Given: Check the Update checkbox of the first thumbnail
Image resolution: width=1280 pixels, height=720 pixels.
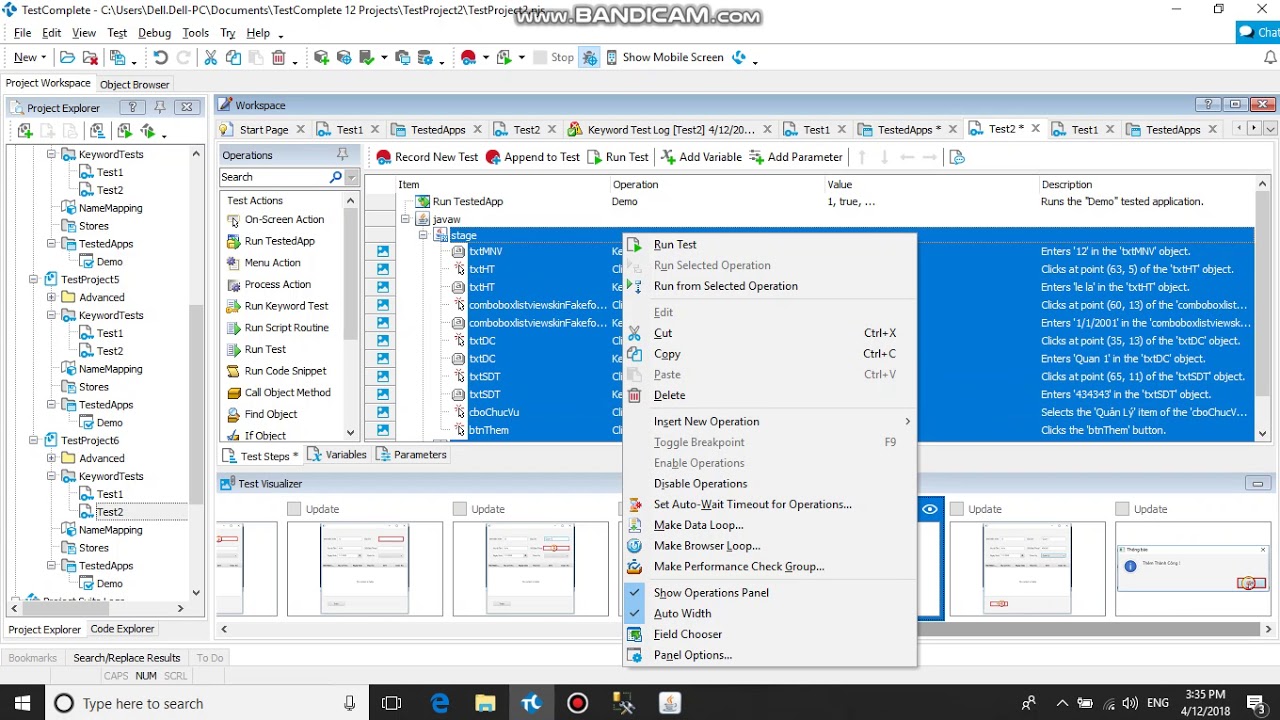Looking at the screenshot, I should point(294,509).
